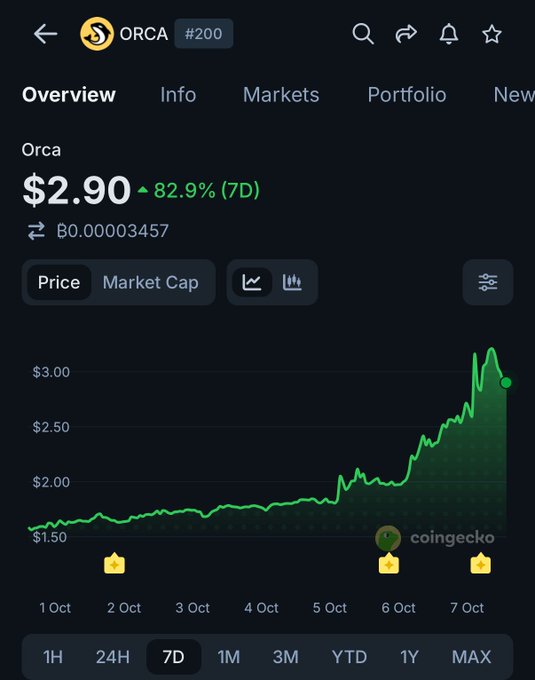Switch to candlestick chart view

point(292,282)
